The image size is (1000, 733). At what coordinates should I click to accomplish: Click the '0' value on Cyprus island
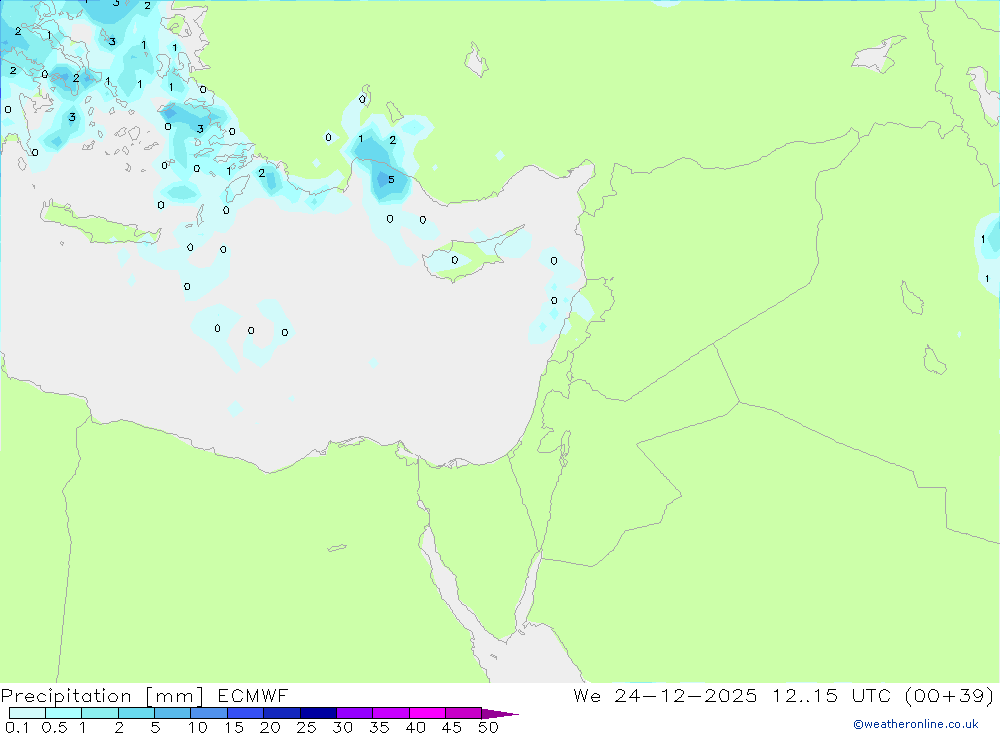pyautogui.click(x=455, y=260)
